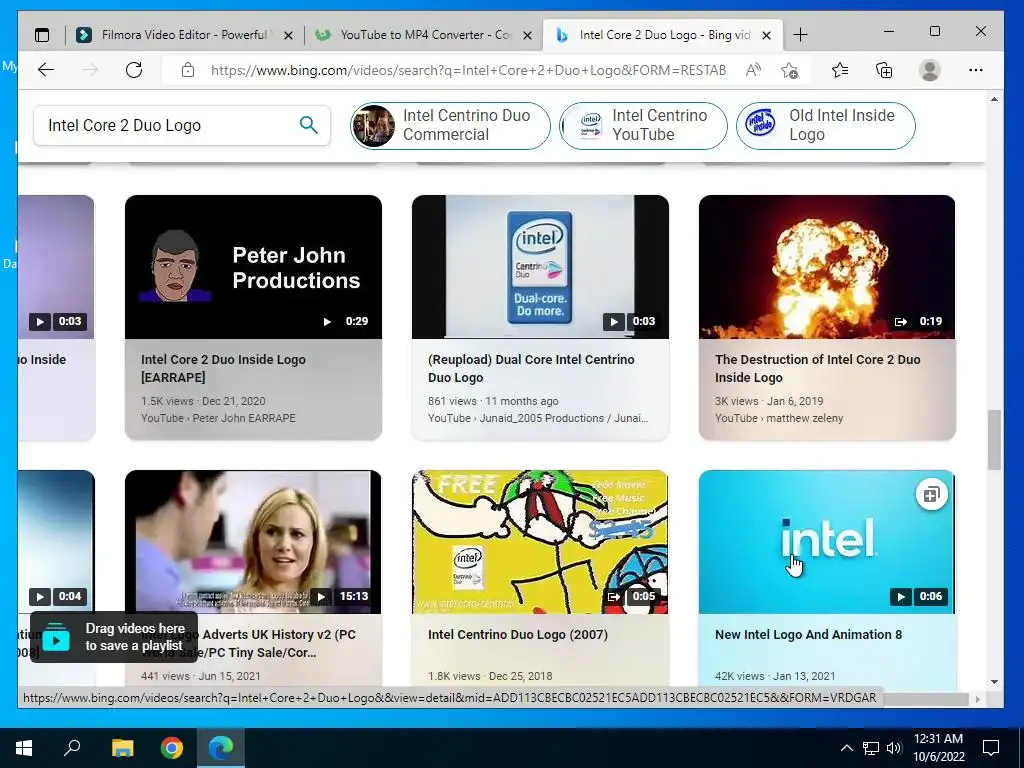Viewport: 1024px width, 768px height.
Task: Open a new browser tab
Action: (800, 35)
